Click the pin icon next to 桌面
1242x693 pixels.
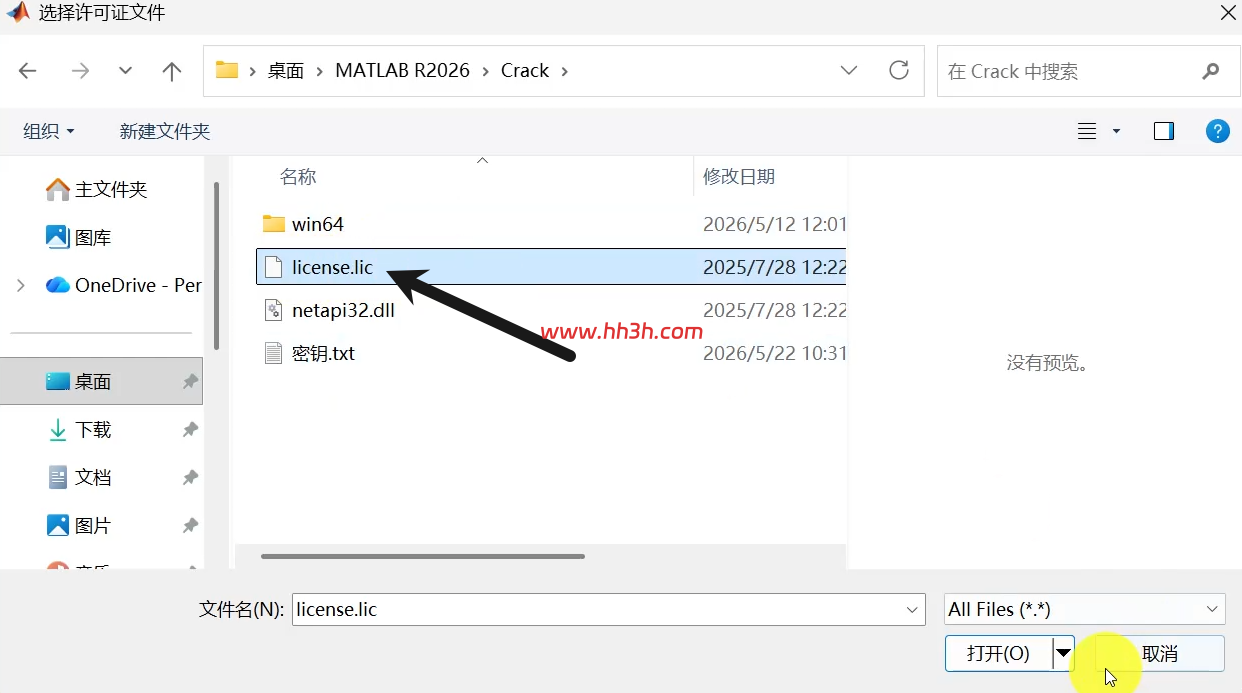click(190, 381)
